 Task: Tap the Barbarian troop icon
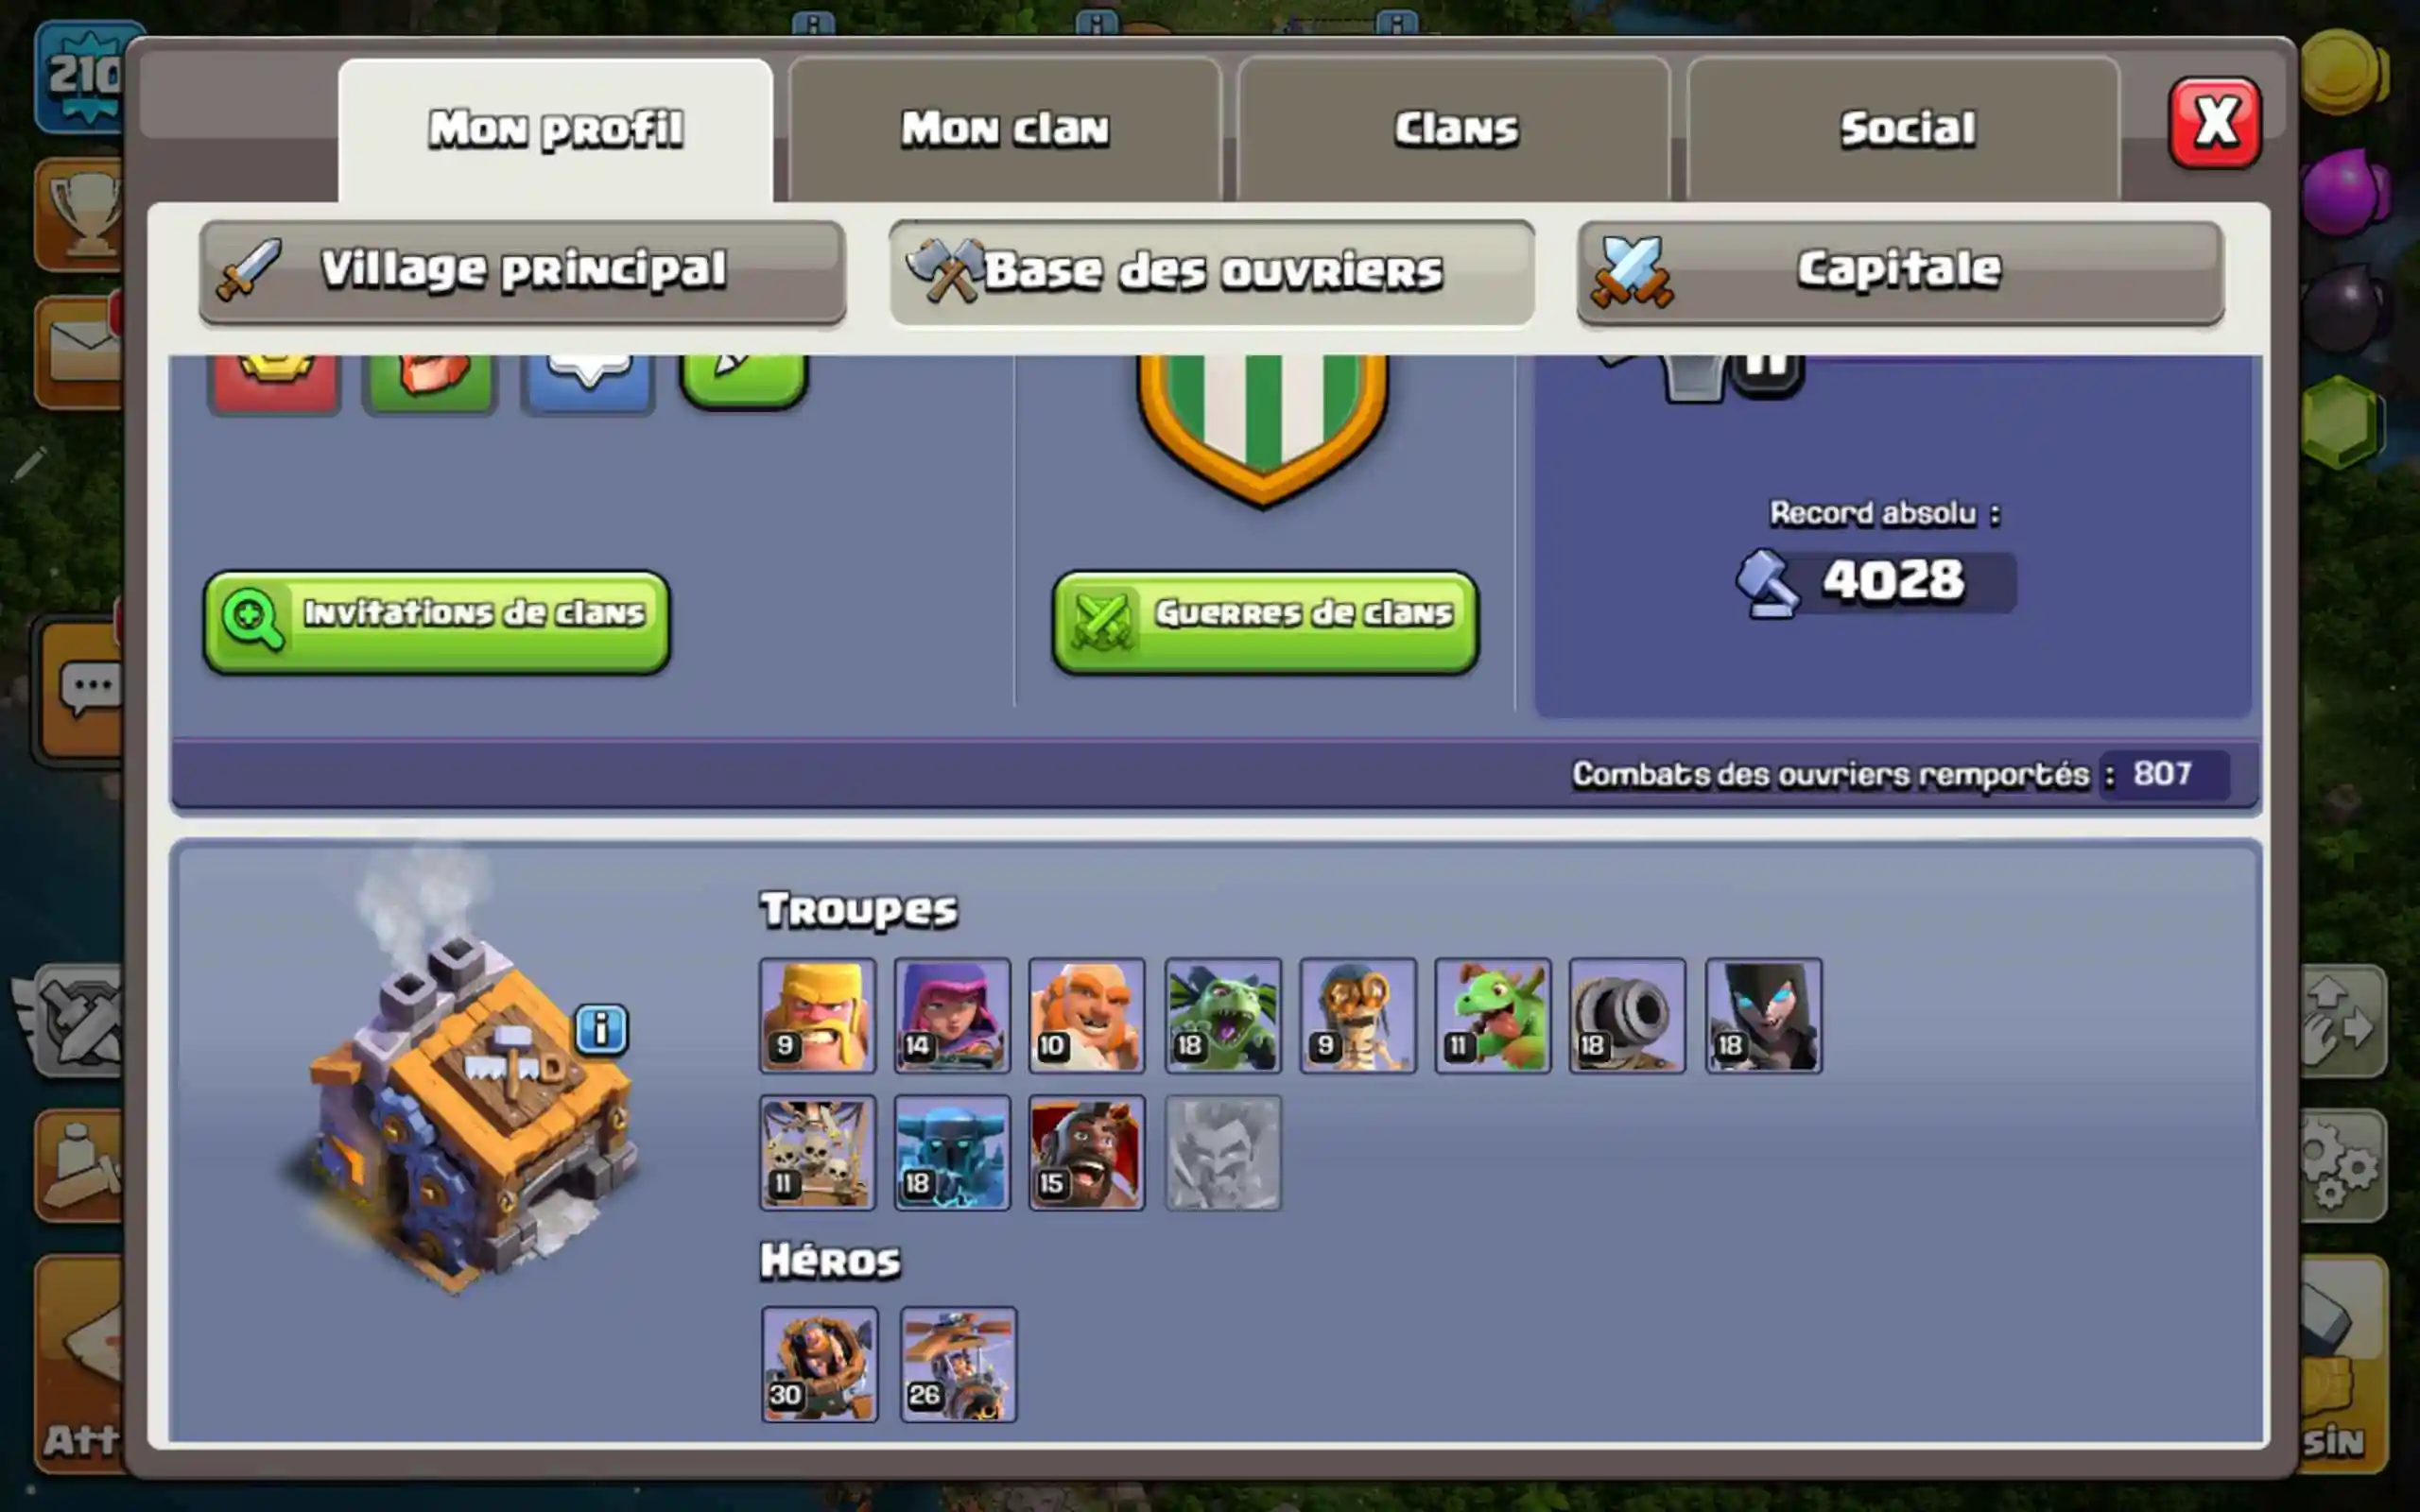click(x=817, y=1015)
